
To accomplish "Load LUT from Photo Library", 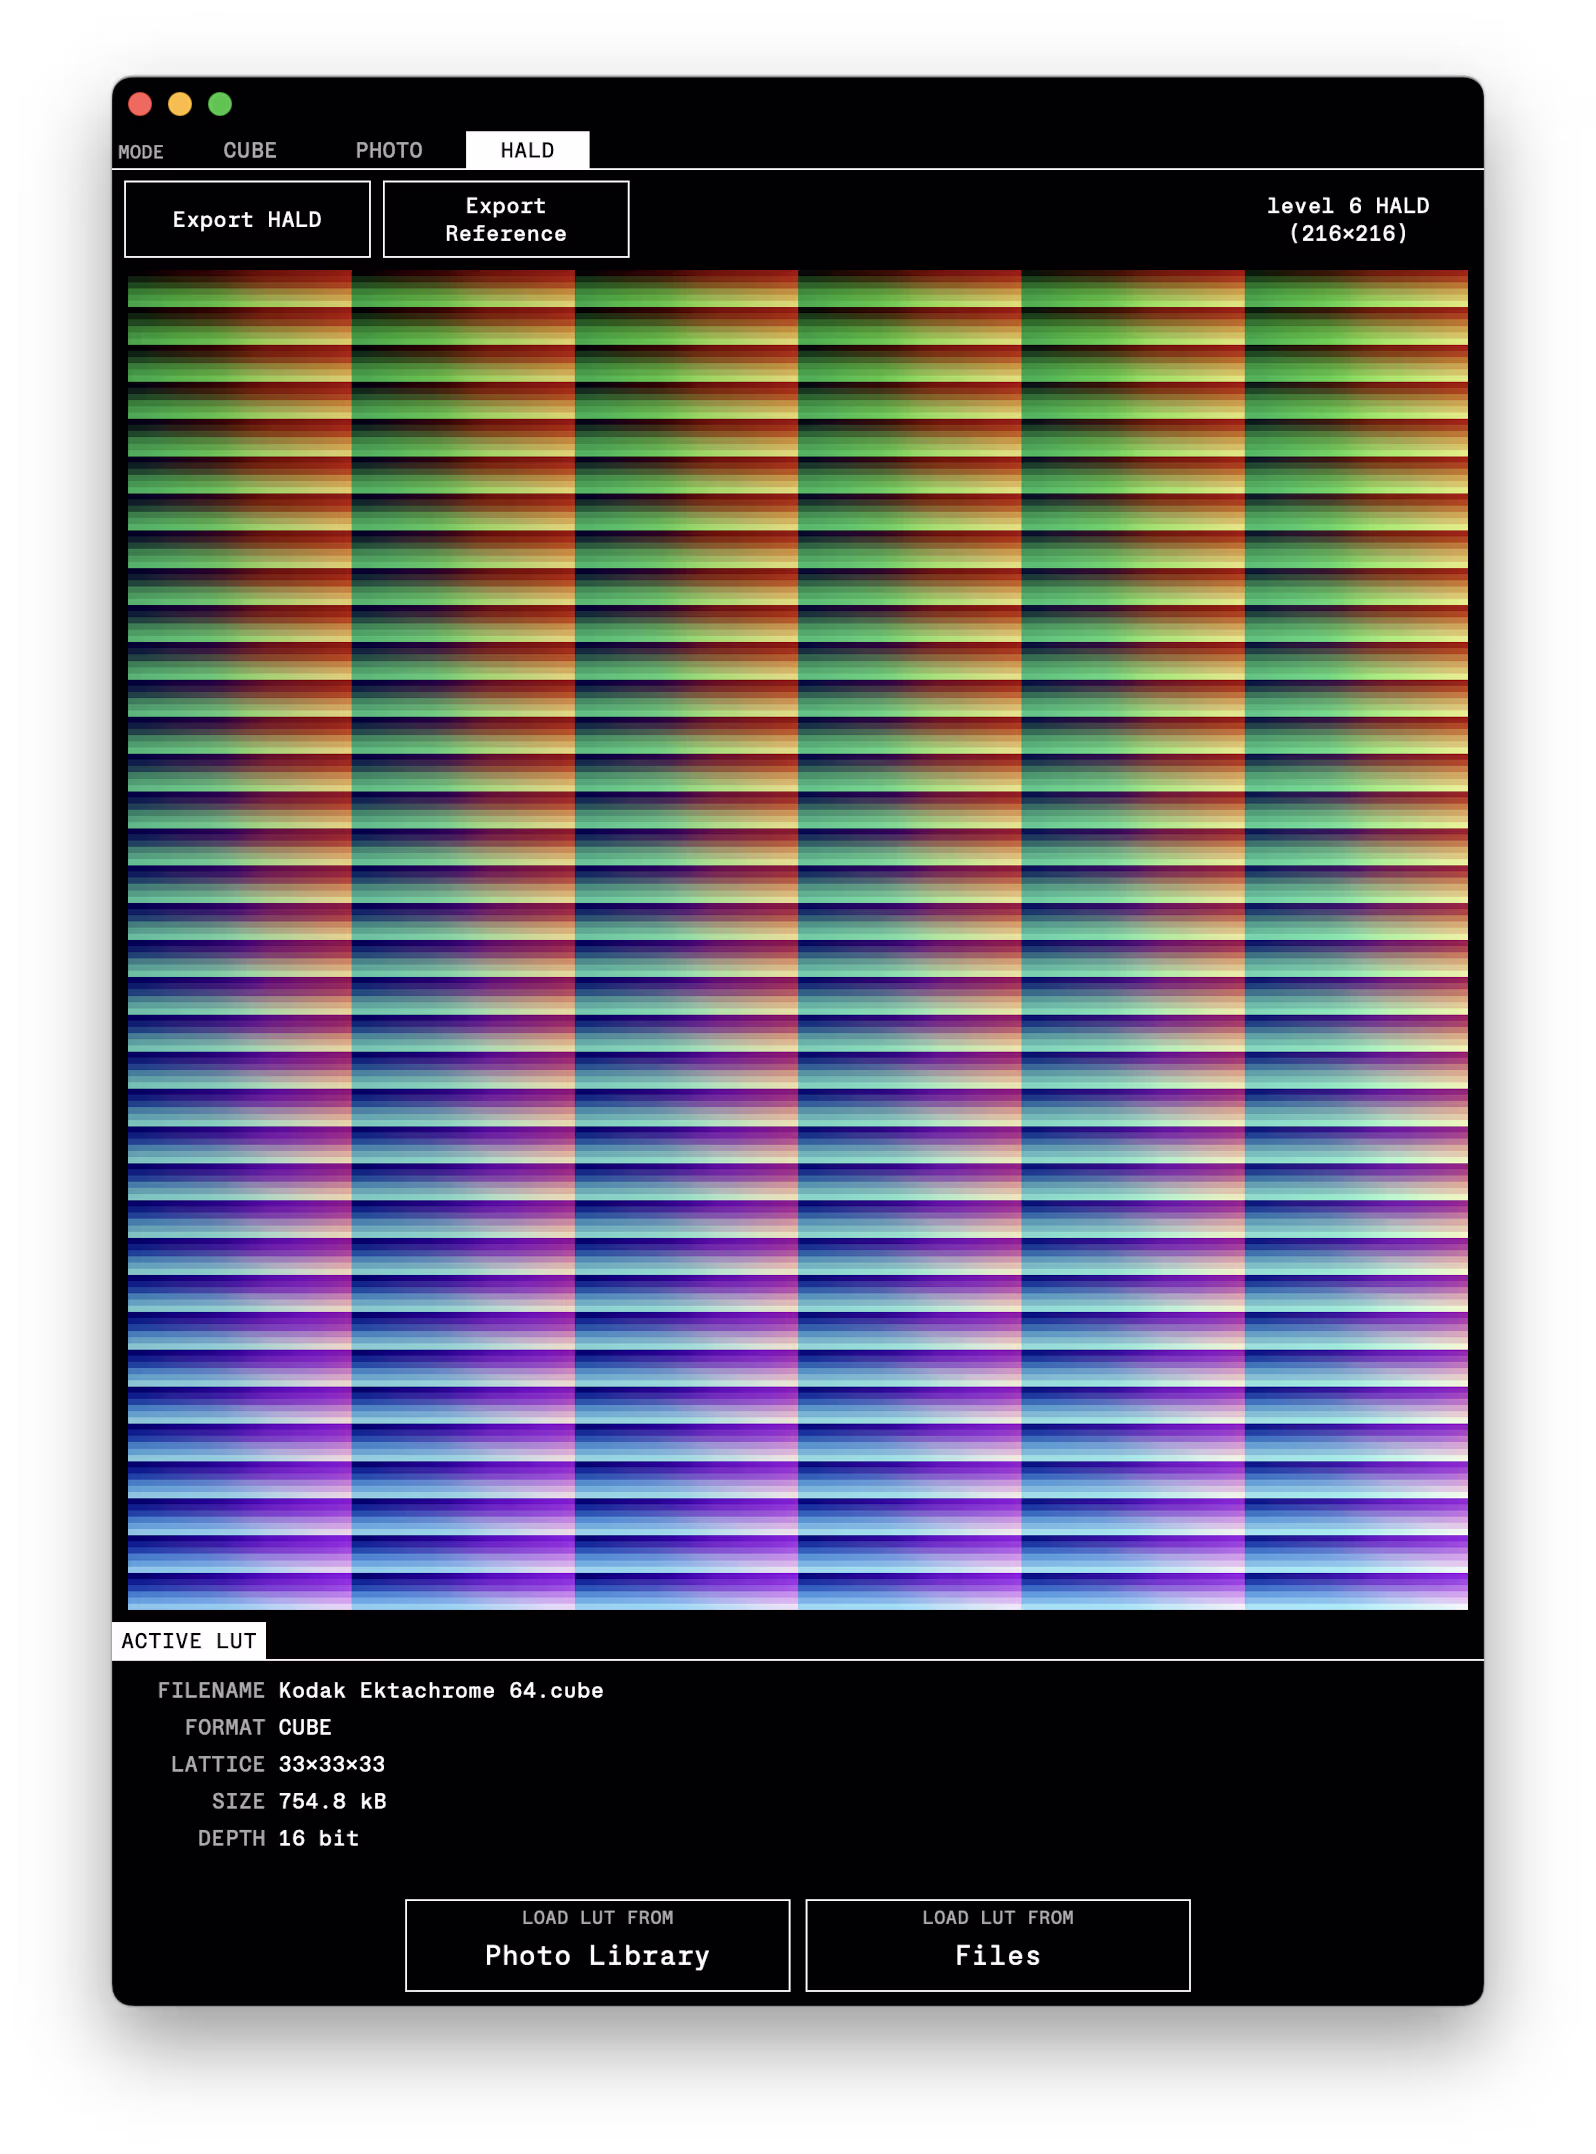I will click(597, 1945).
